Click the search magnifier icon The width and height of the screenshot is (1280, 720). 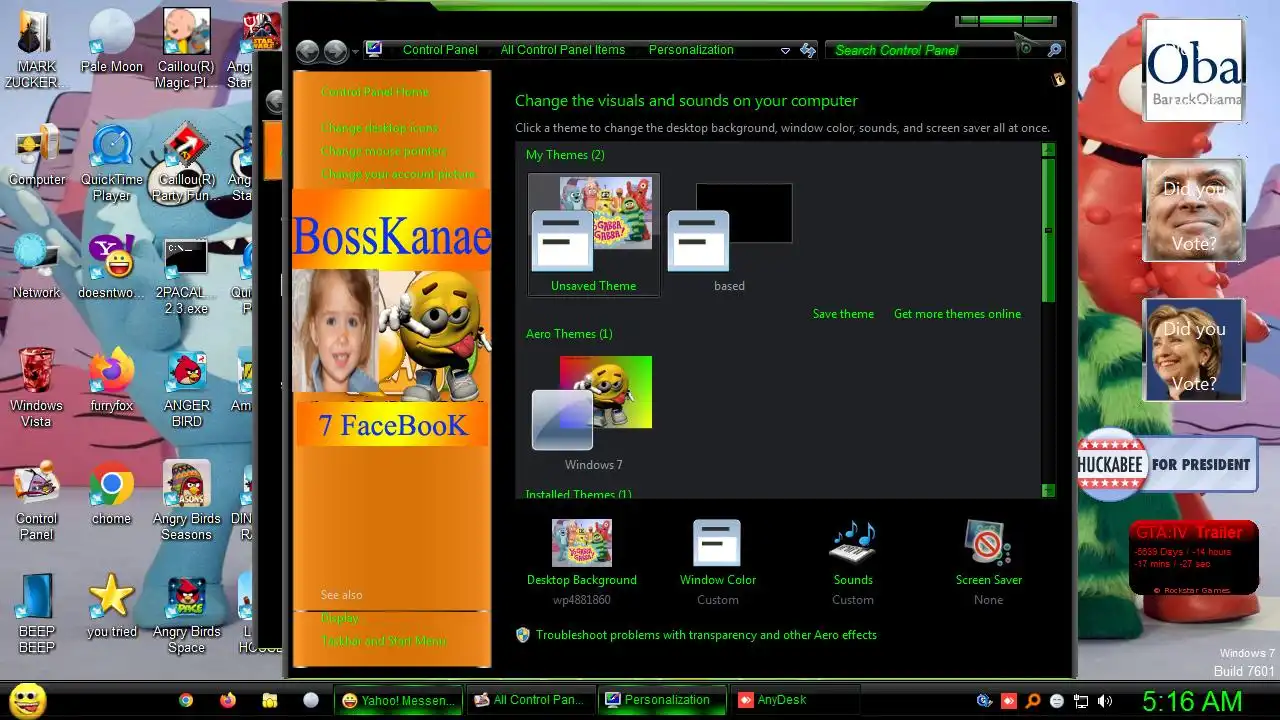[x=1054, y=50]
